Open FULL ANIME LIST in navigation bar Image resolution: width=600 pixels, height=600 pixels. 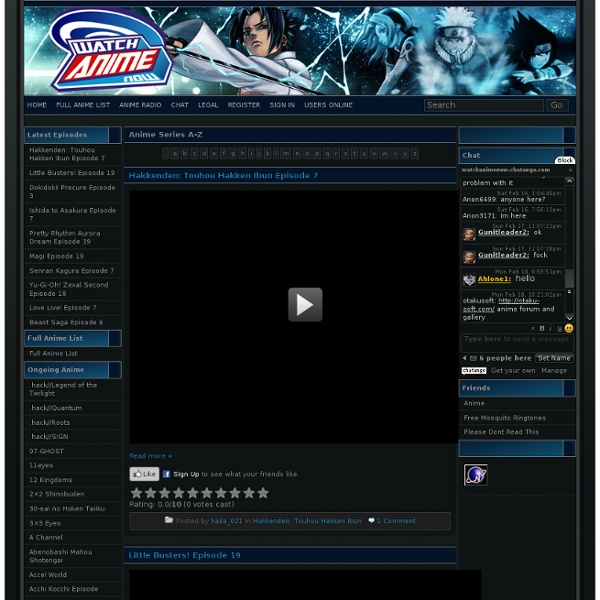tap(83, 105)
